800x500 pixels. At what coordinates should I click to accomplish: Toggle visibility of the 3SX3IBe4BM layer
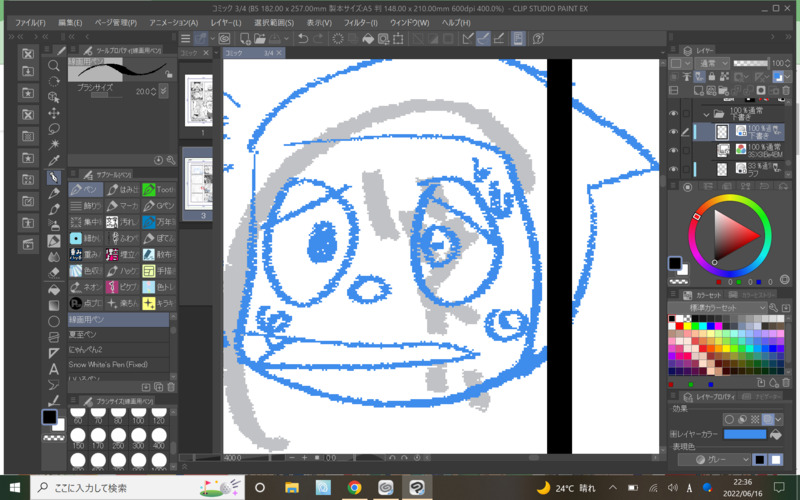click(x=673, y=150)
